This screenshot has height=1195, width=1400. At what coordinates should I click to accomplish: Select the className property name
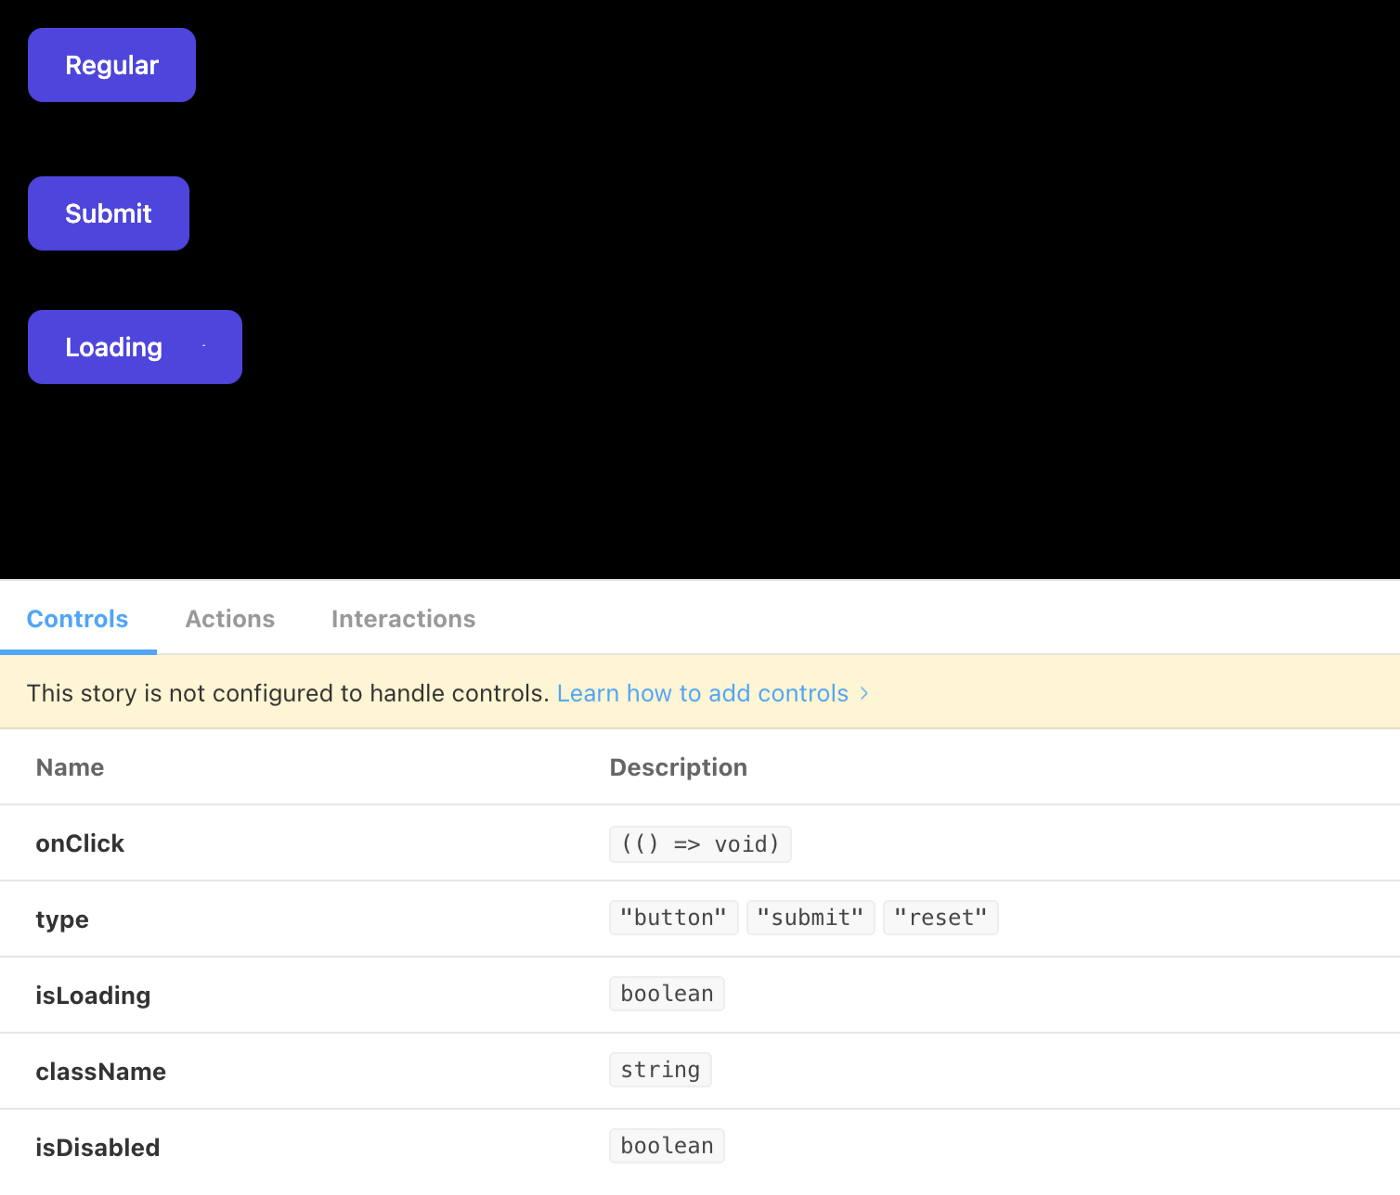click(101, 1072)
